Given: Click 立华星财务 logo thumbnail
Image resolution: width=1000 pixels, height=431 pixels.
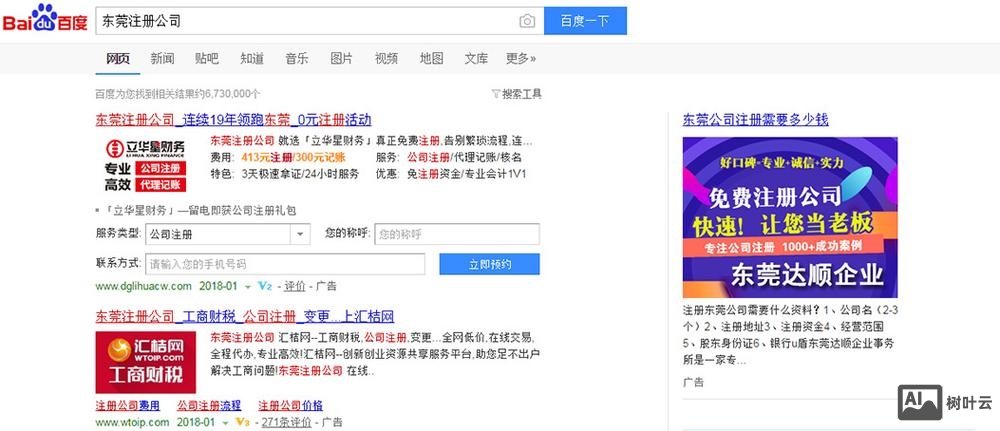Looking at the screenshot, I should coord(145,165).
